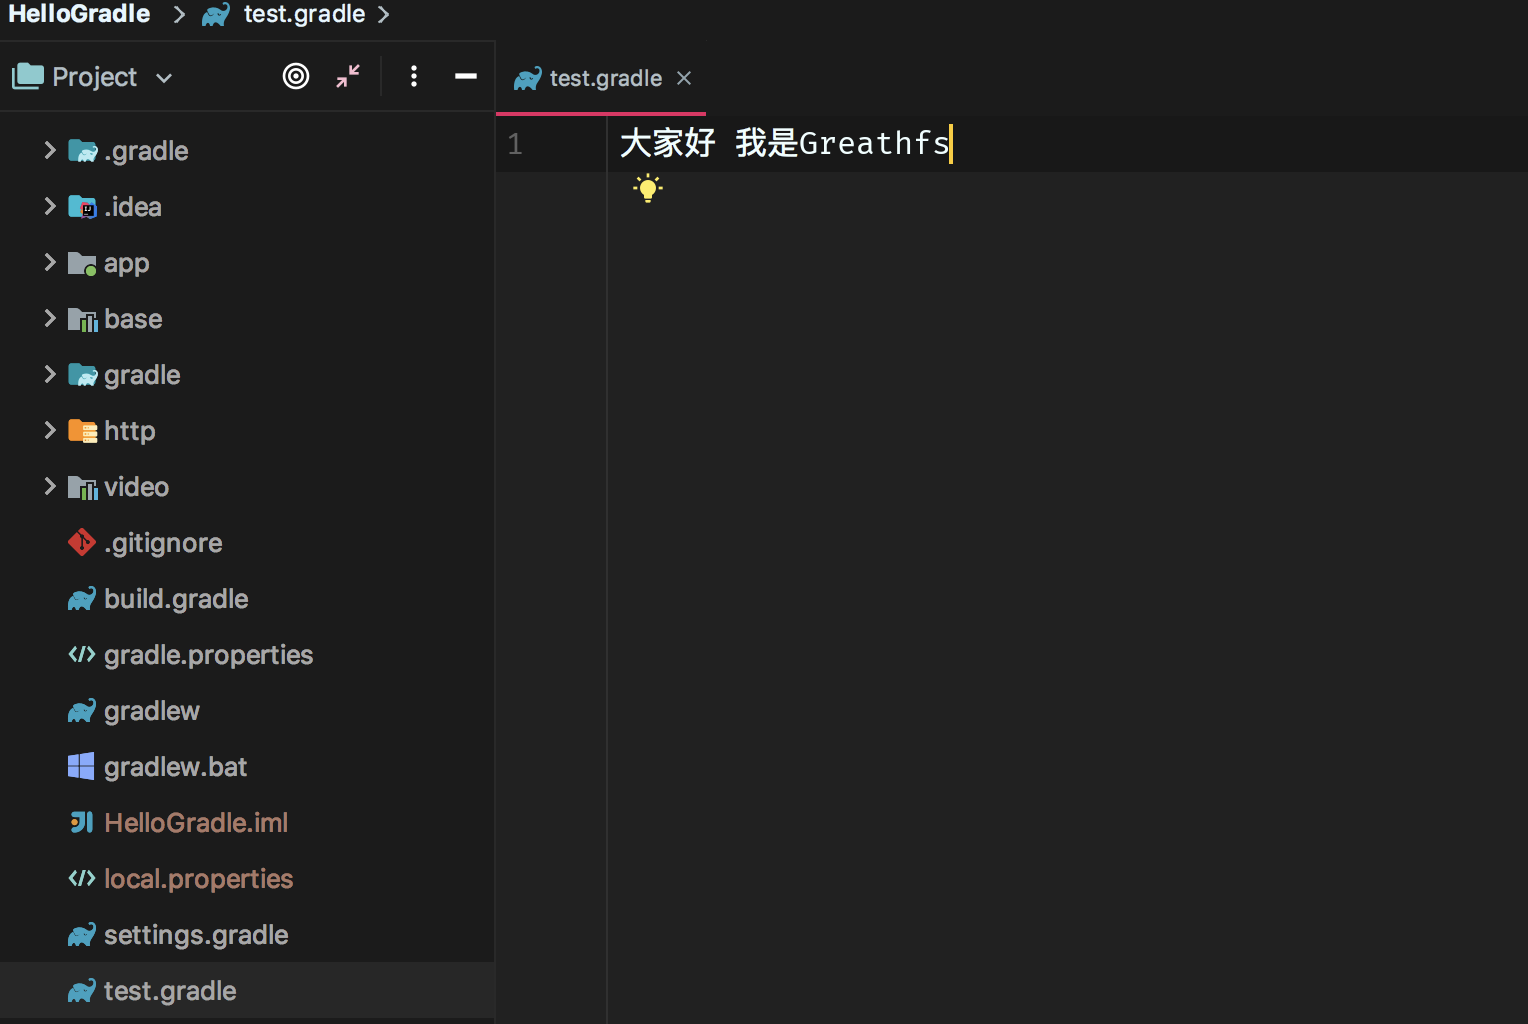Click the HelloGradle breadcrumb
The width and height of the screenshot is (1528, 1024).
(79, 14)
